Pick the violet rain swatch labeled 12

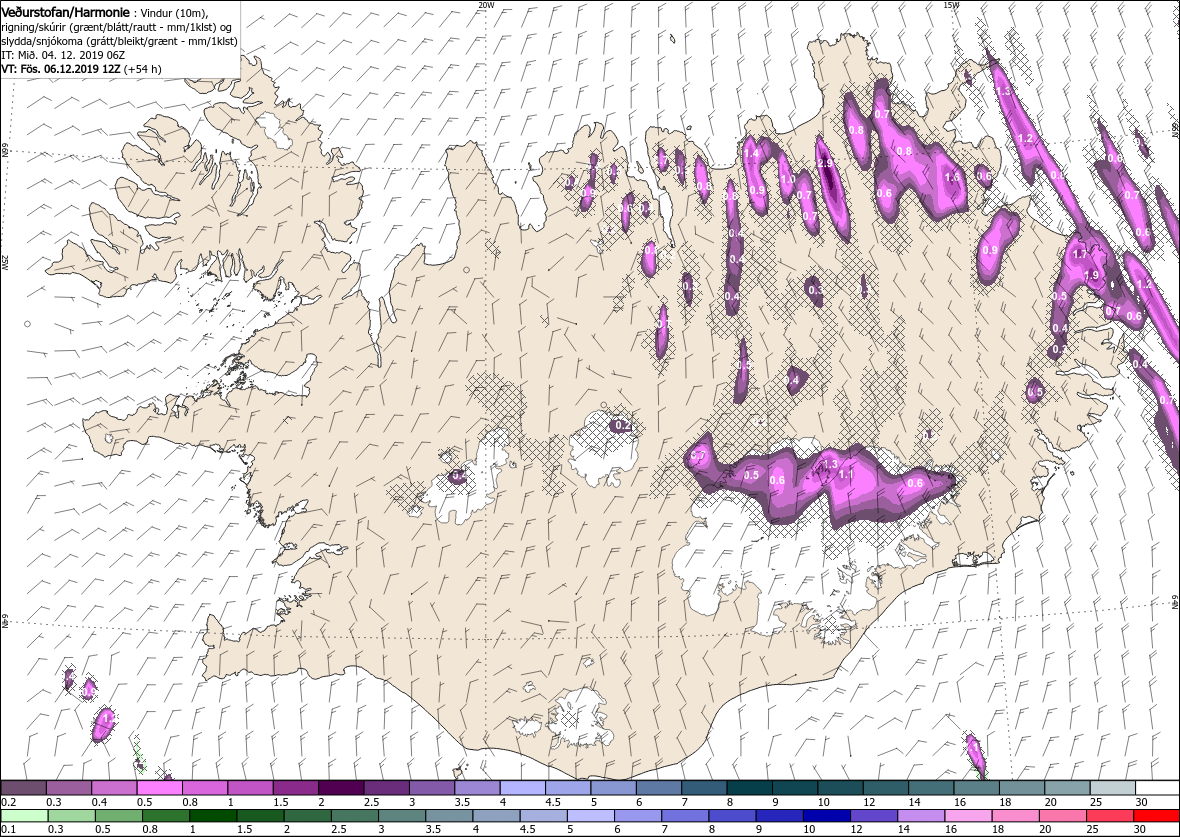pos(873,816)
